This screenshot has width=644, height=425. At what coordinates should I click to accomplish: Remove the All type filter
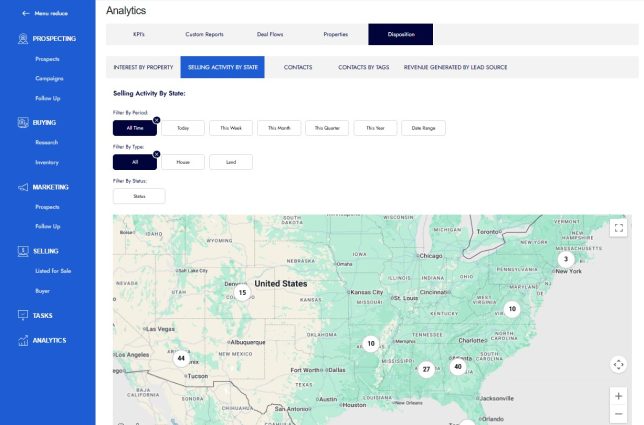[x=156, y=154]
